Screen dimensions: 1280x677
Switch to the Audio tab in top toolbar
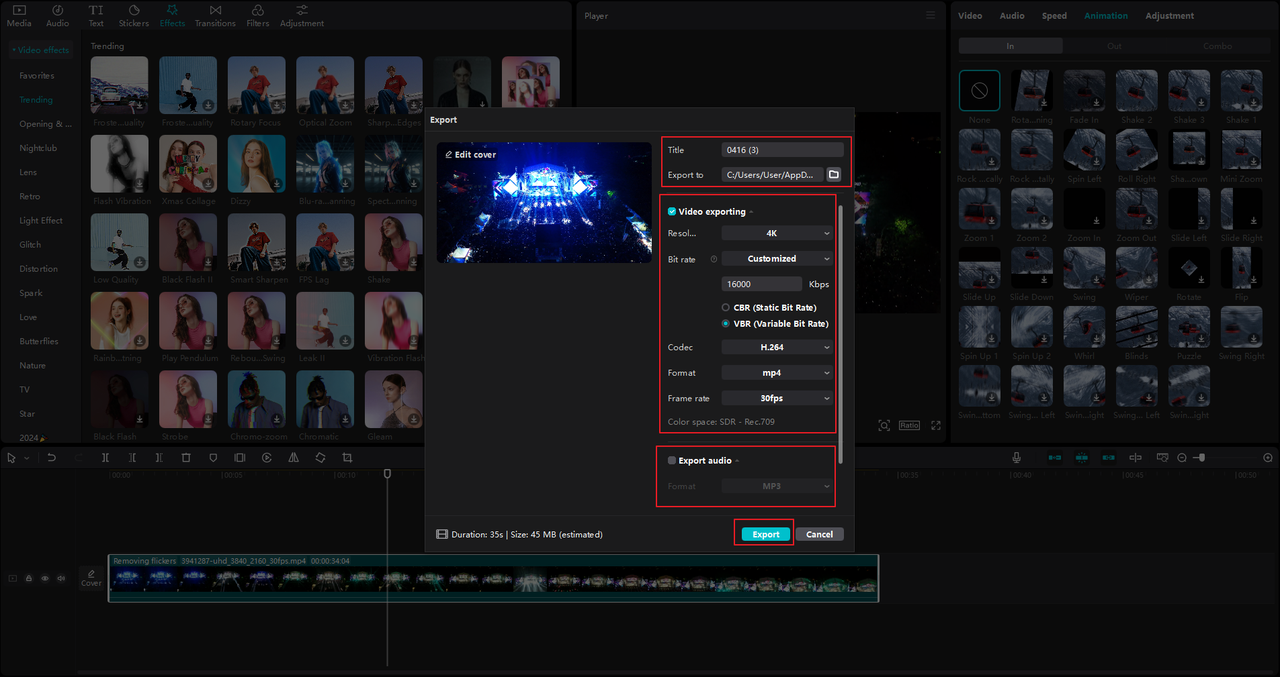click(58, 15)
